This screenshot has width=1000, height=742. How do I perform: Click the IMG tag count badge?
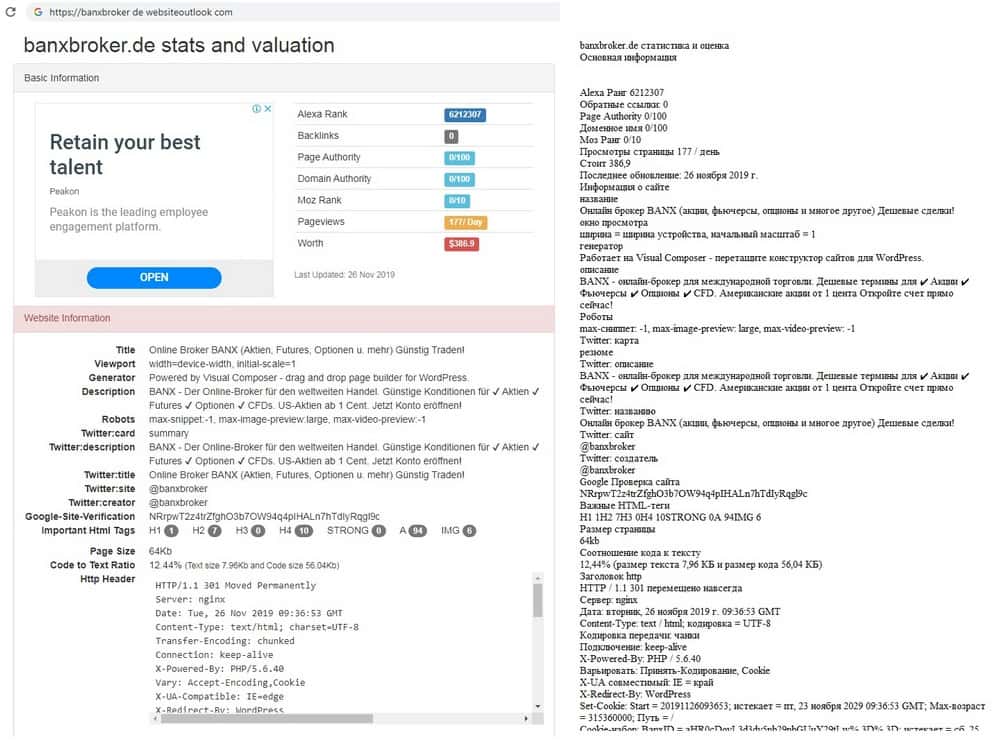click(x=469, y=531)
